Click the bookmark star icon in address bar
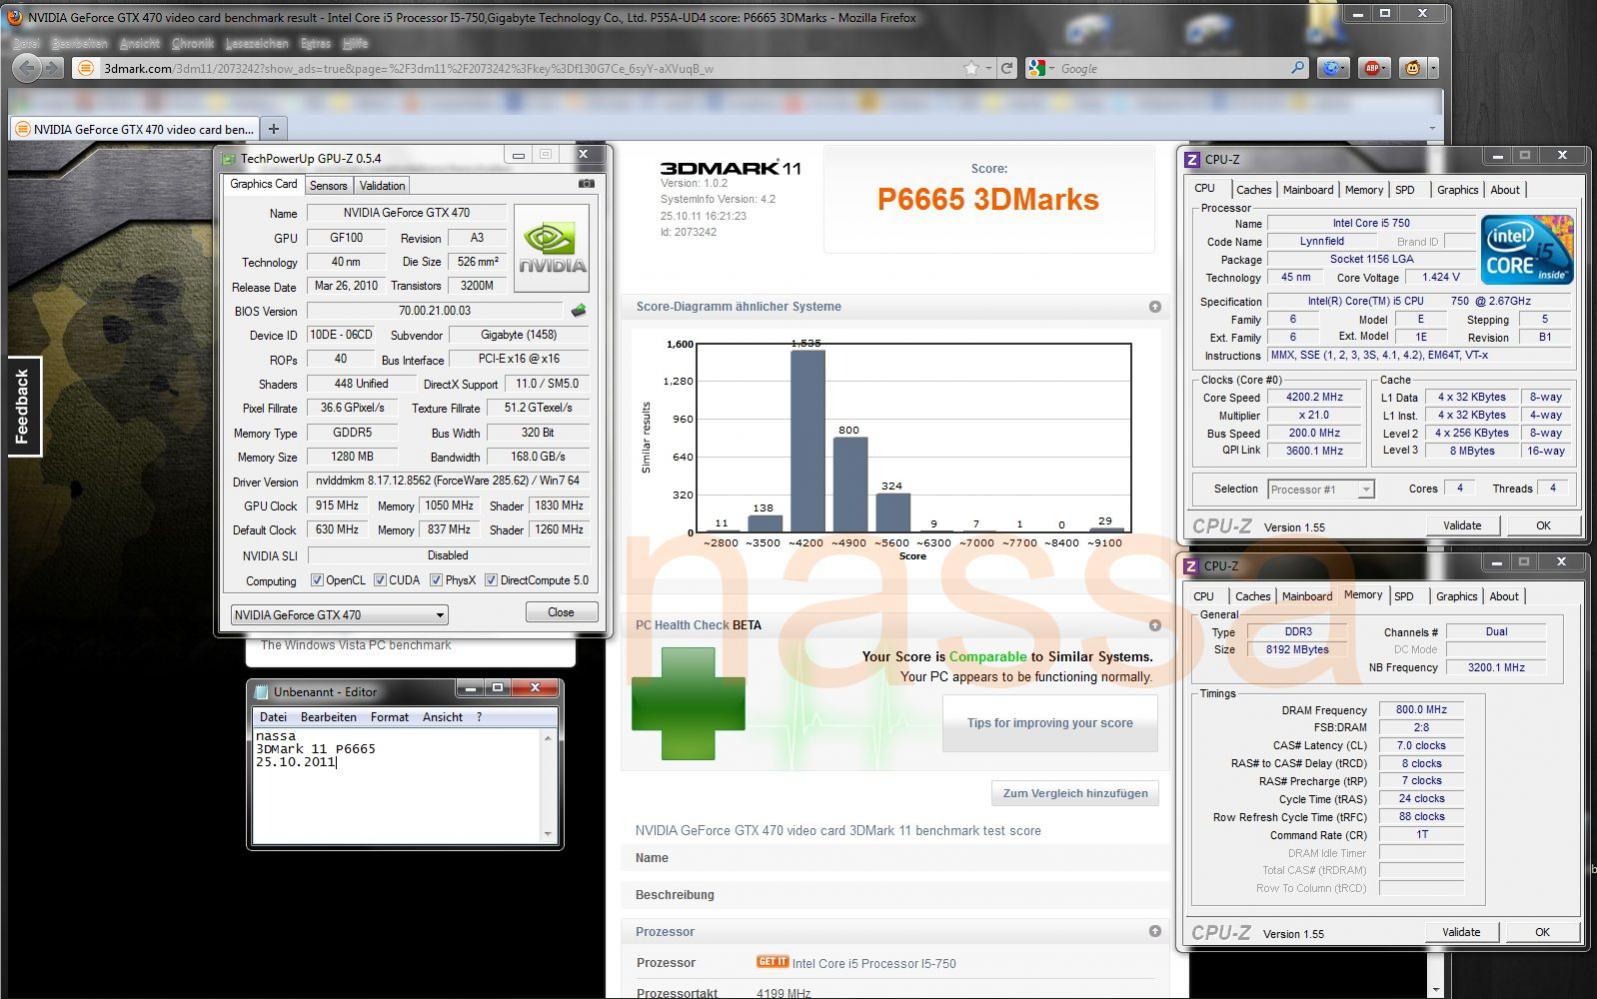 pos(971,68)
